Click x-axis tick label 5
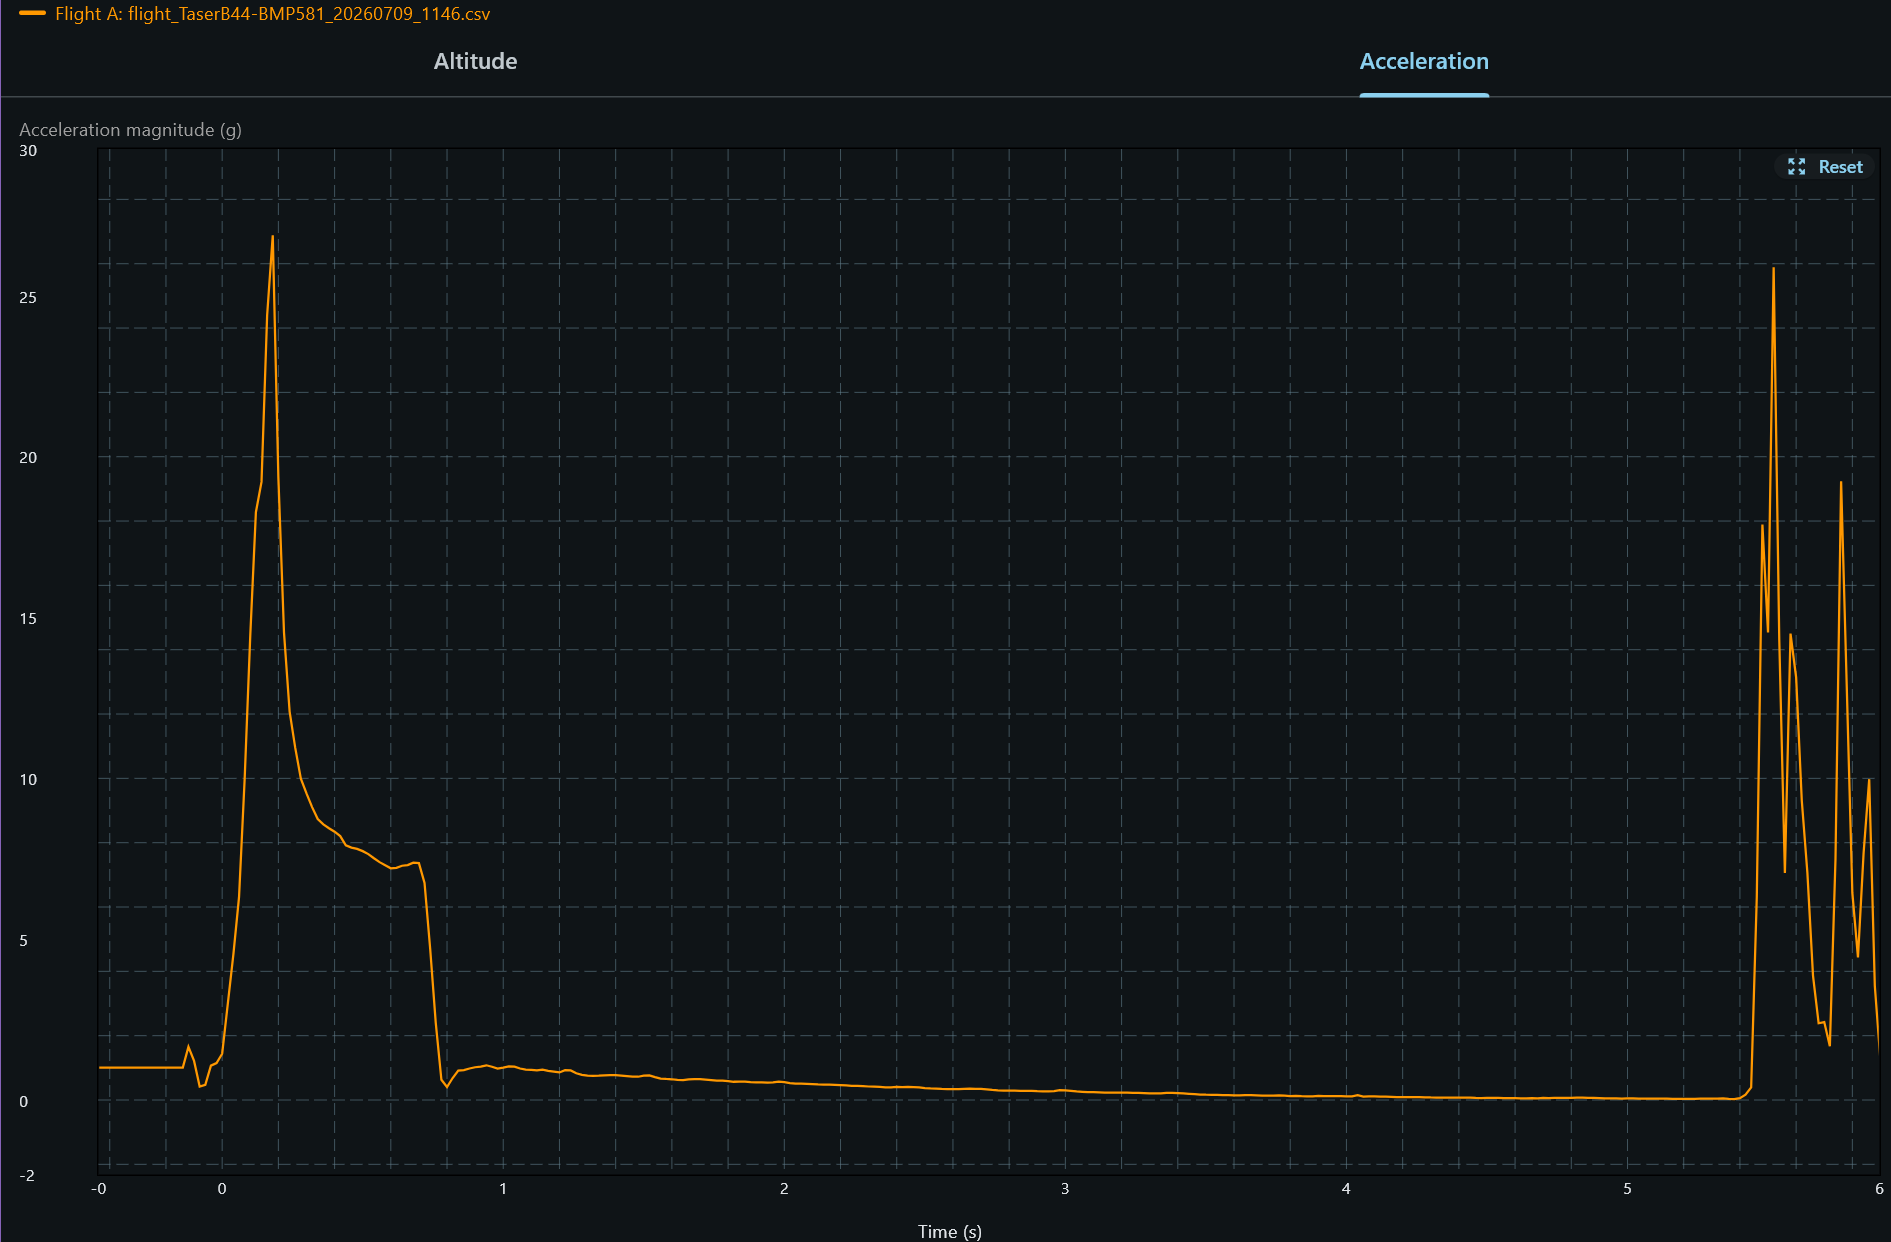The height and width of the screenshot is (1242, 1891). [1627, 1188]
